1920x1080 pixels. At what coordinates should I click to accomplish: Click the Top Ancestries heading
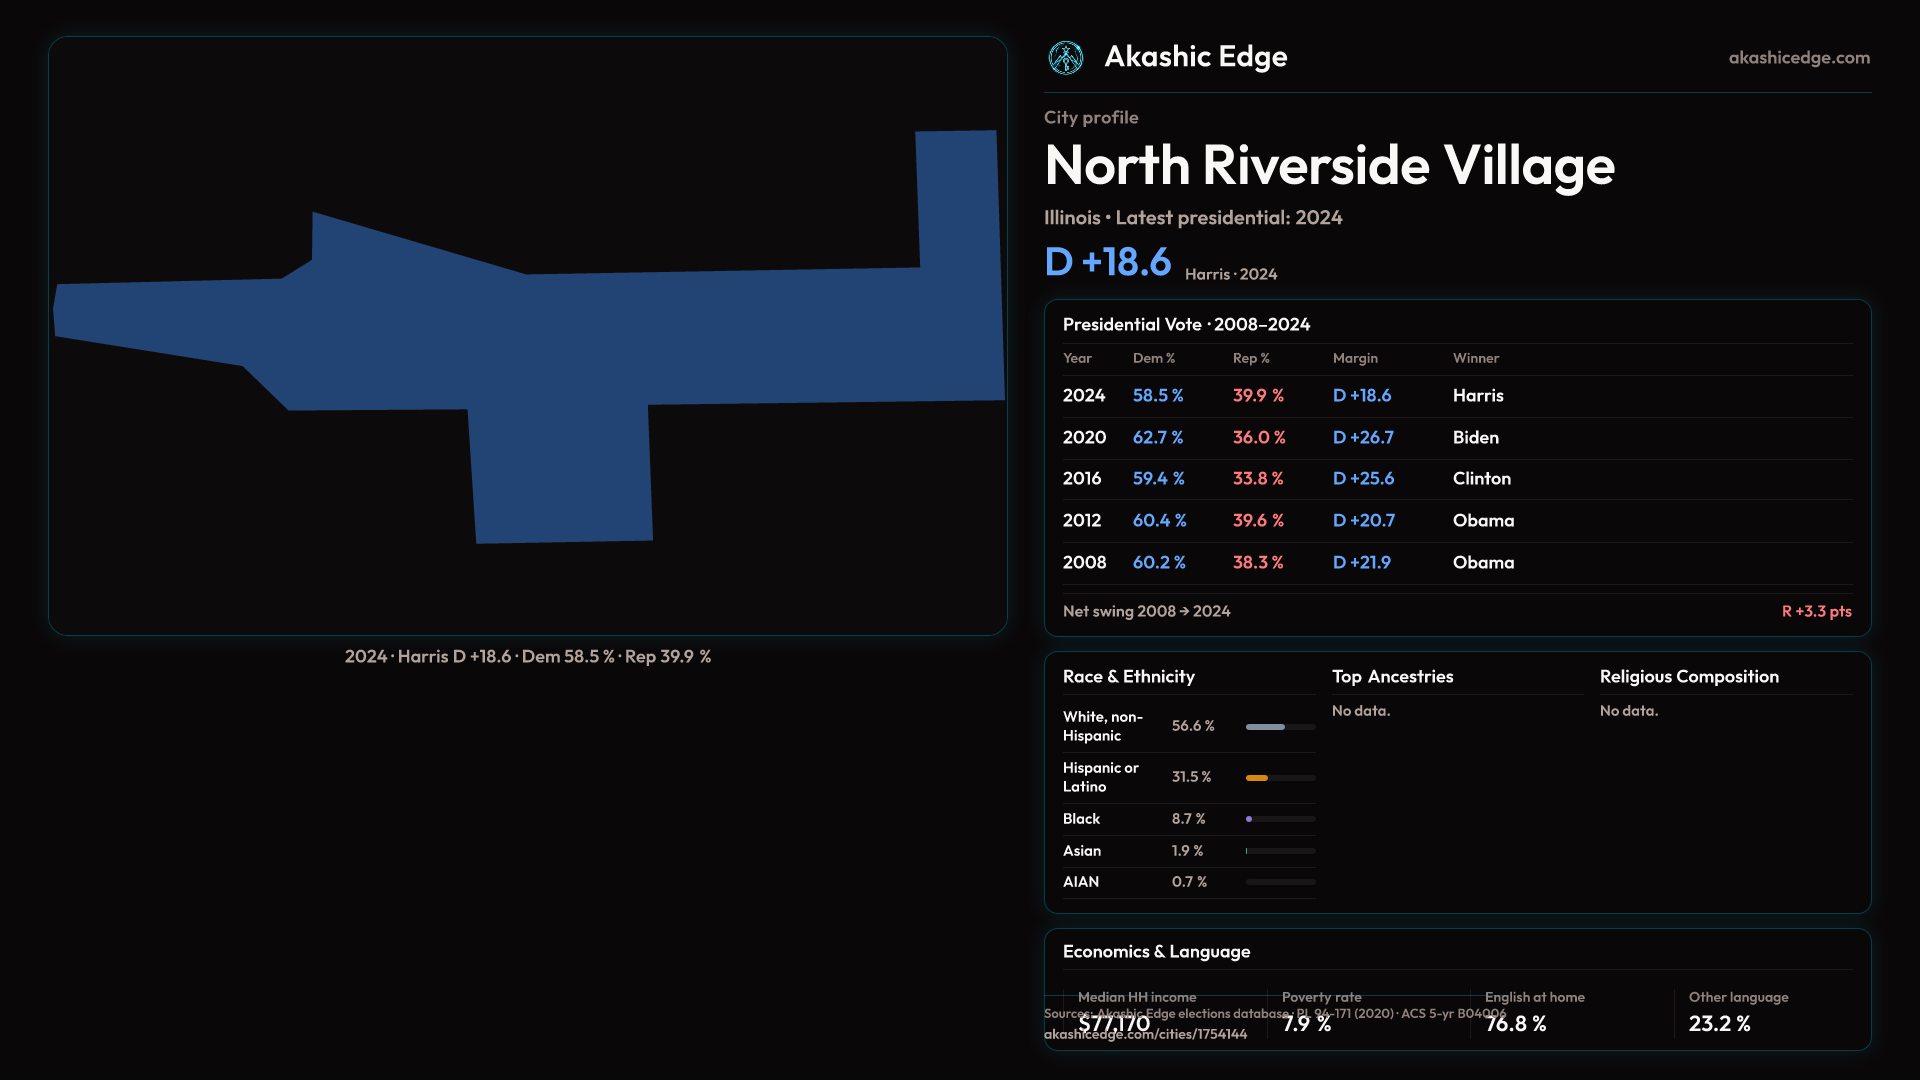click(x=1392, y=677)
